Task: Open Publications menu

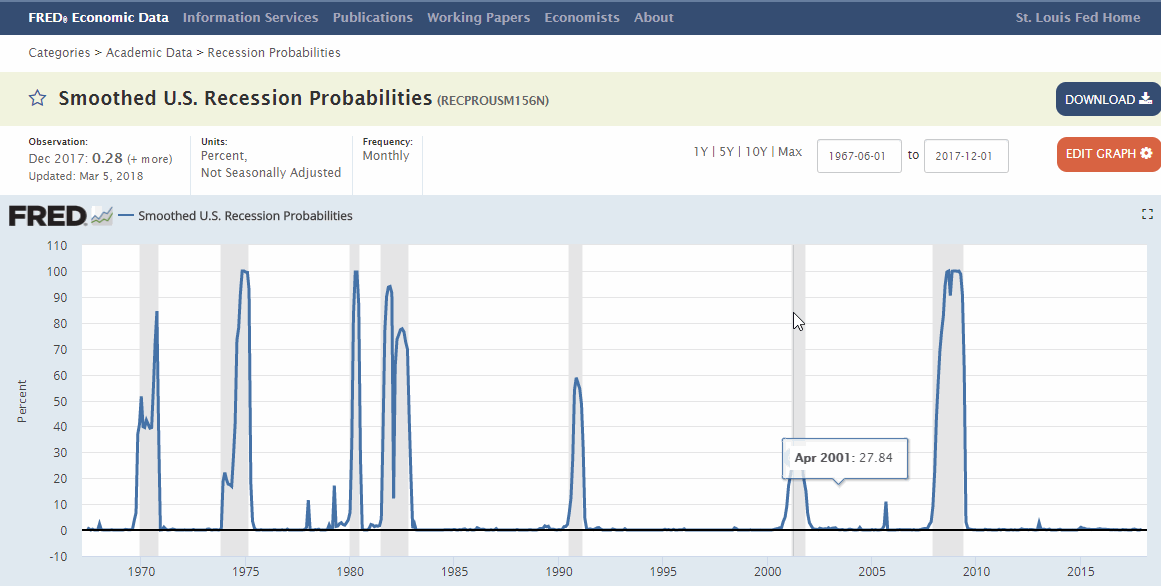Action: coord(372,17)
